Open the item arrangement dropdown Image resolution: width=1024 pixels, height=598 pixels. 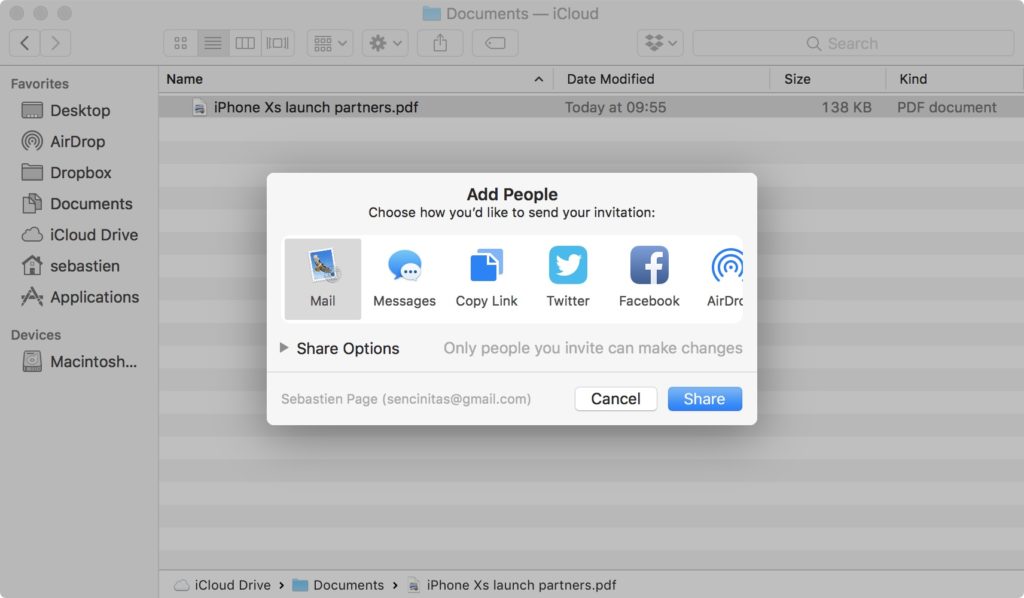click(330, 43)
